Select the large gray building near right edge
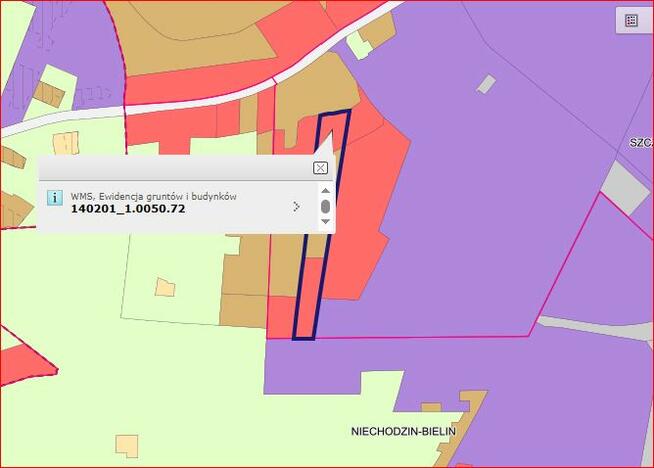654x468 pixels. pyautogui.click(x=625, y=188)
